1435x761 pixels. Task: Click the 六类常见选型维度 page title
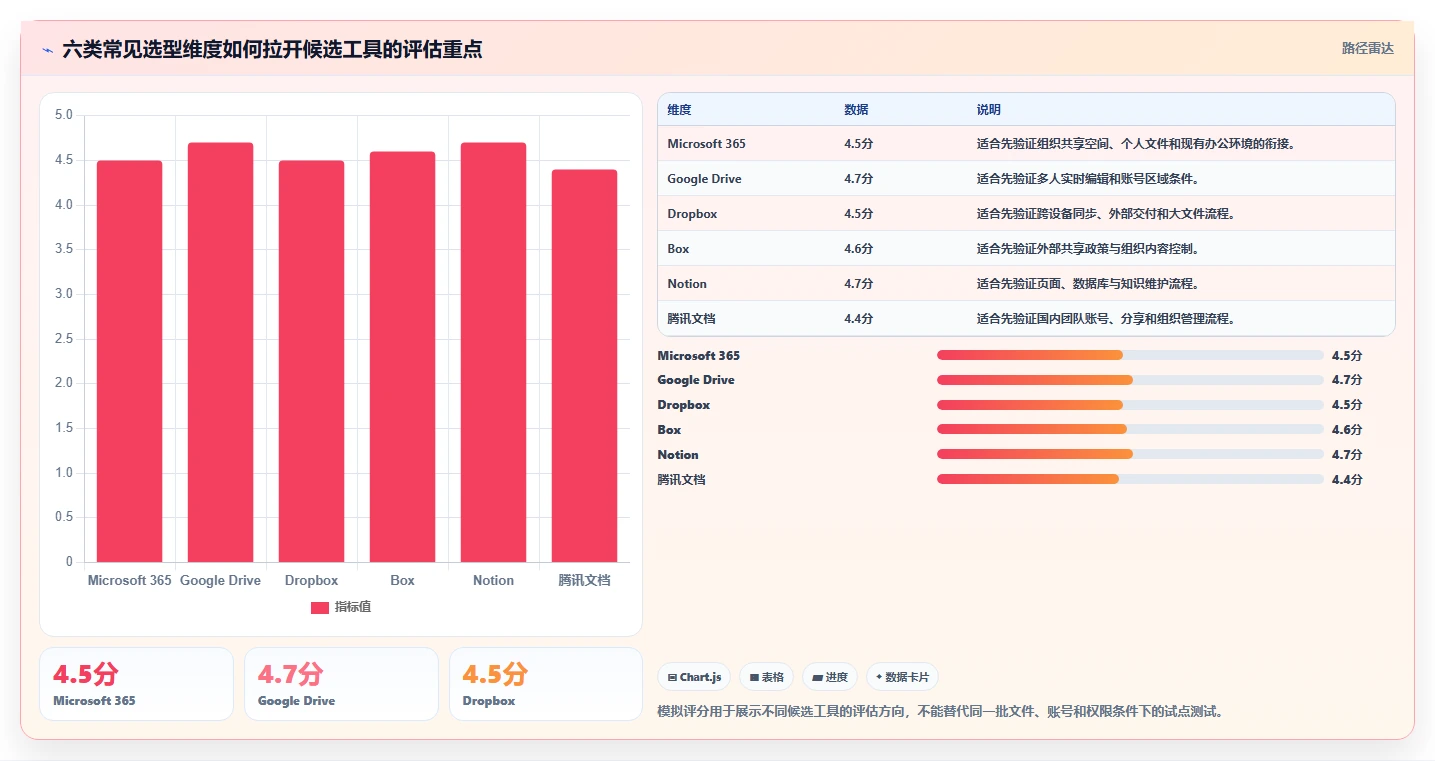pyautogui.click(x=272, y=49)
